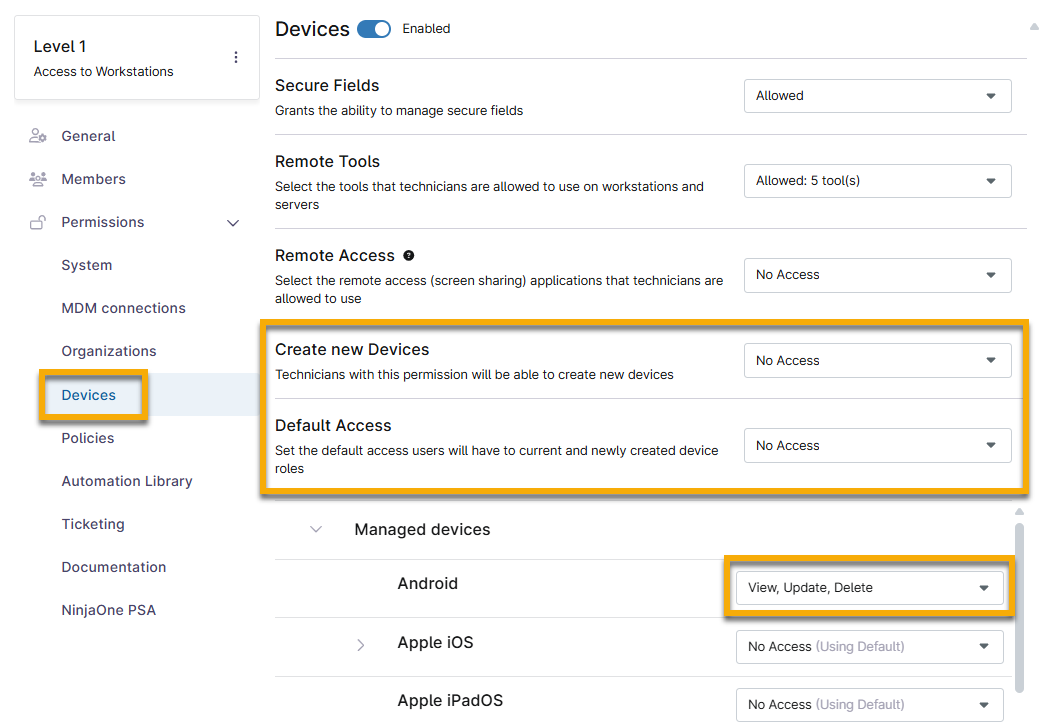Click the General person icon in sidebar

click(x=38, y=136)
